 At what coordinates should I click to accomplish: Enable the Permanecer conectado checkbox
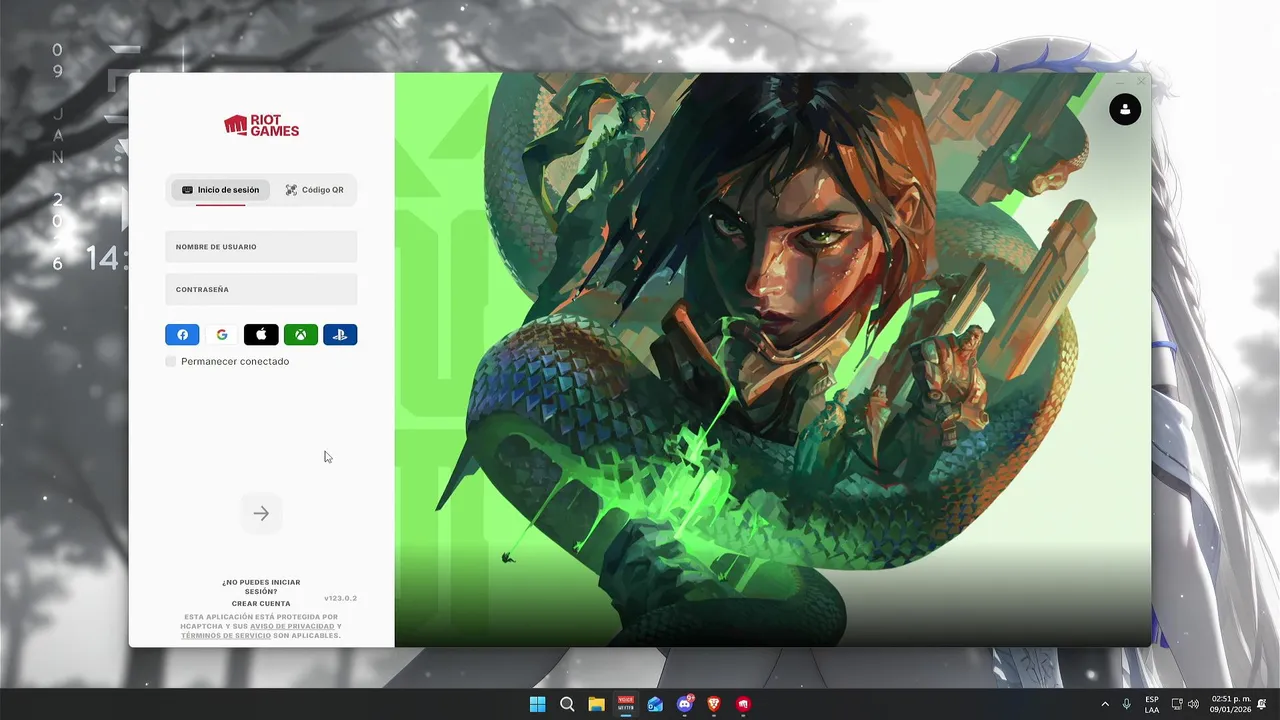(x=171, y=361)
